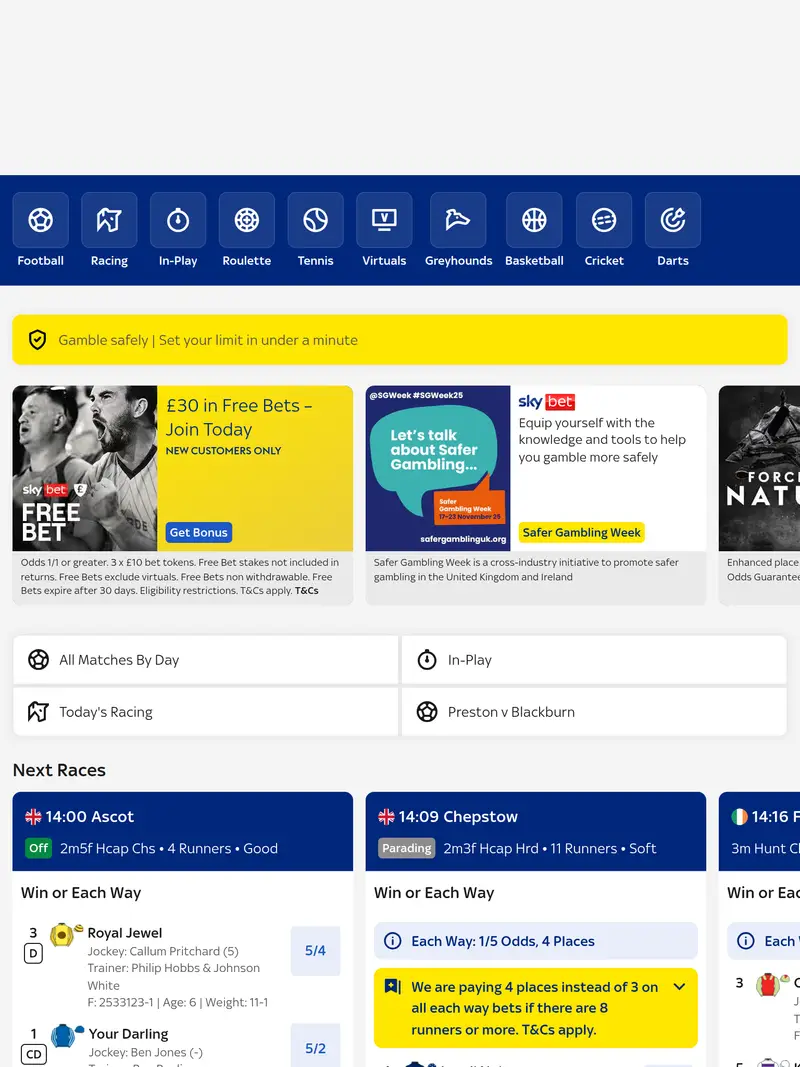Screen dimensions: 800x1067
Task: Open the Tennis sport icon
Action: (x=315, y=220)
